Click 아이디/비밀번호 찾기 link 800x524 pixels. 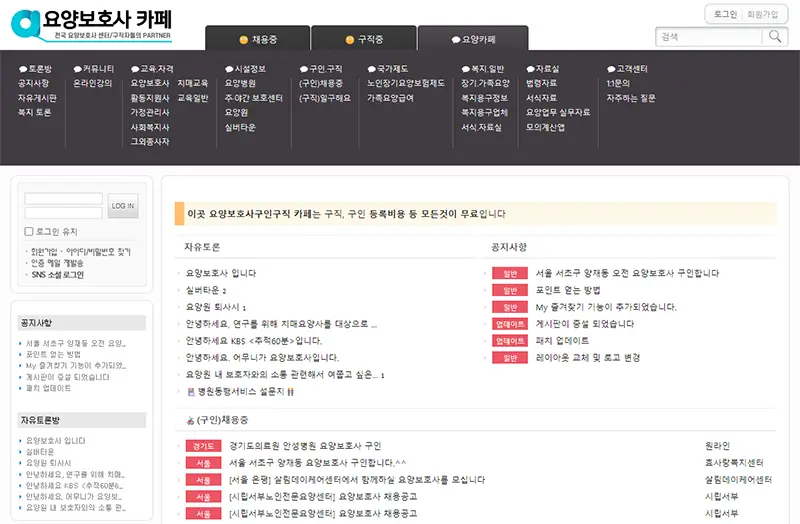98,252
